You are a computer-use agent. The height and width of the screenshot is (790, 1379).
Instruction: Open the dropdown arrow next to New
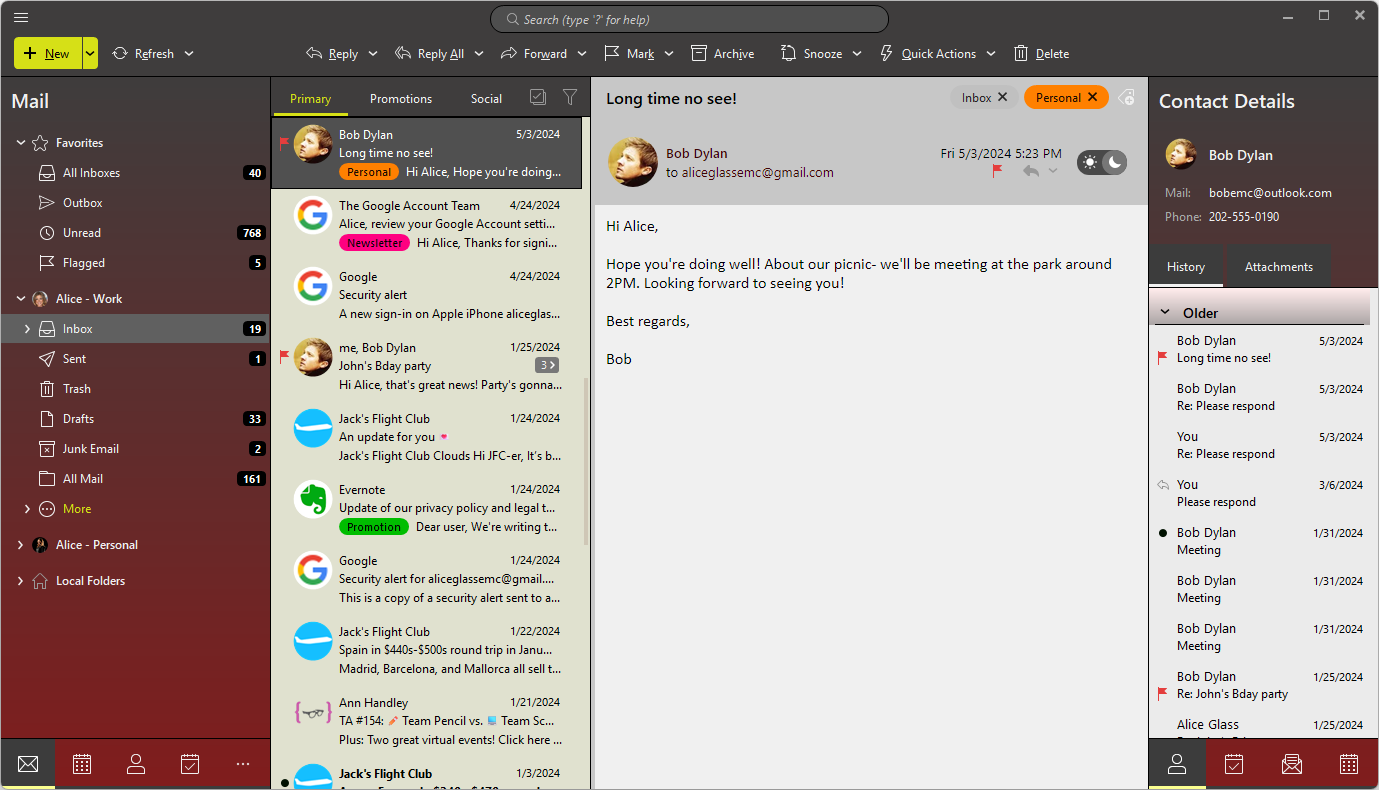click(90, 54)
